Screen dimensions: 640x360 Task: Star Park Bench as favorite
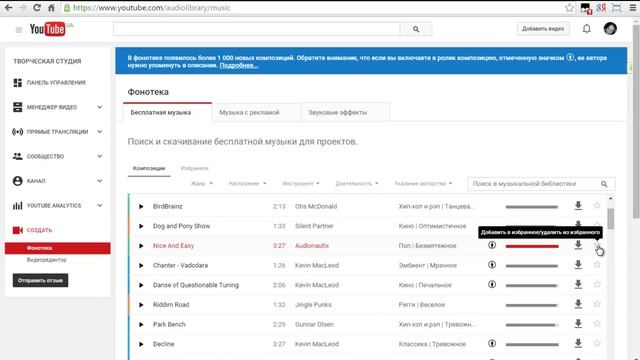pos(597,324)
